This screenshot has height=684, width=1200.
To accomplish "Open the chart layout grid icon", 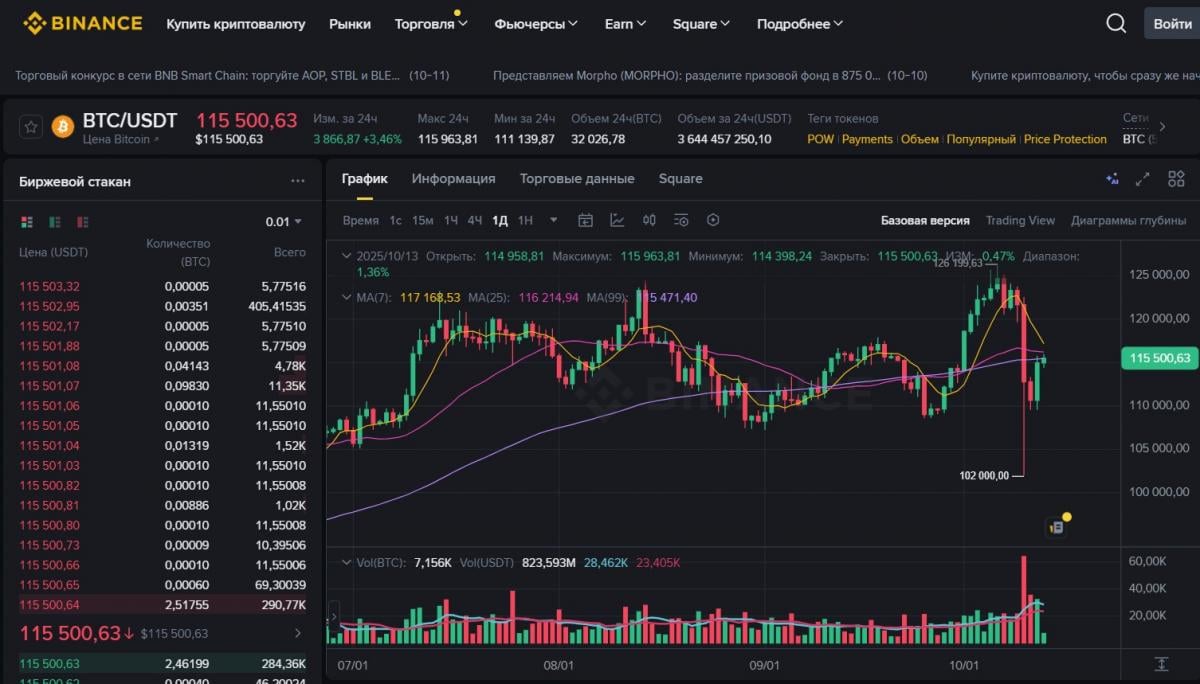I will tap(1175, 179).
